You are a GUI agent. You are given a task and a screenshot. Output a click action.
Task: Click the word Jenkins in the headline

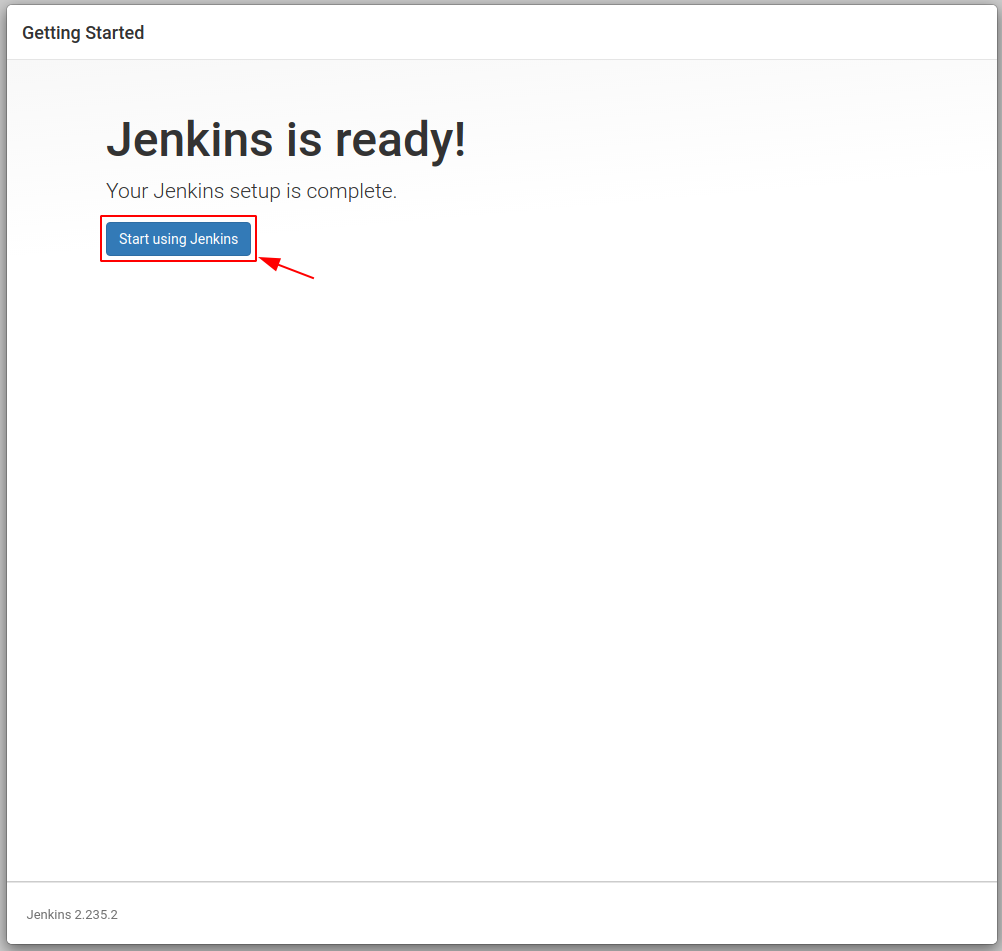point(175,140)
